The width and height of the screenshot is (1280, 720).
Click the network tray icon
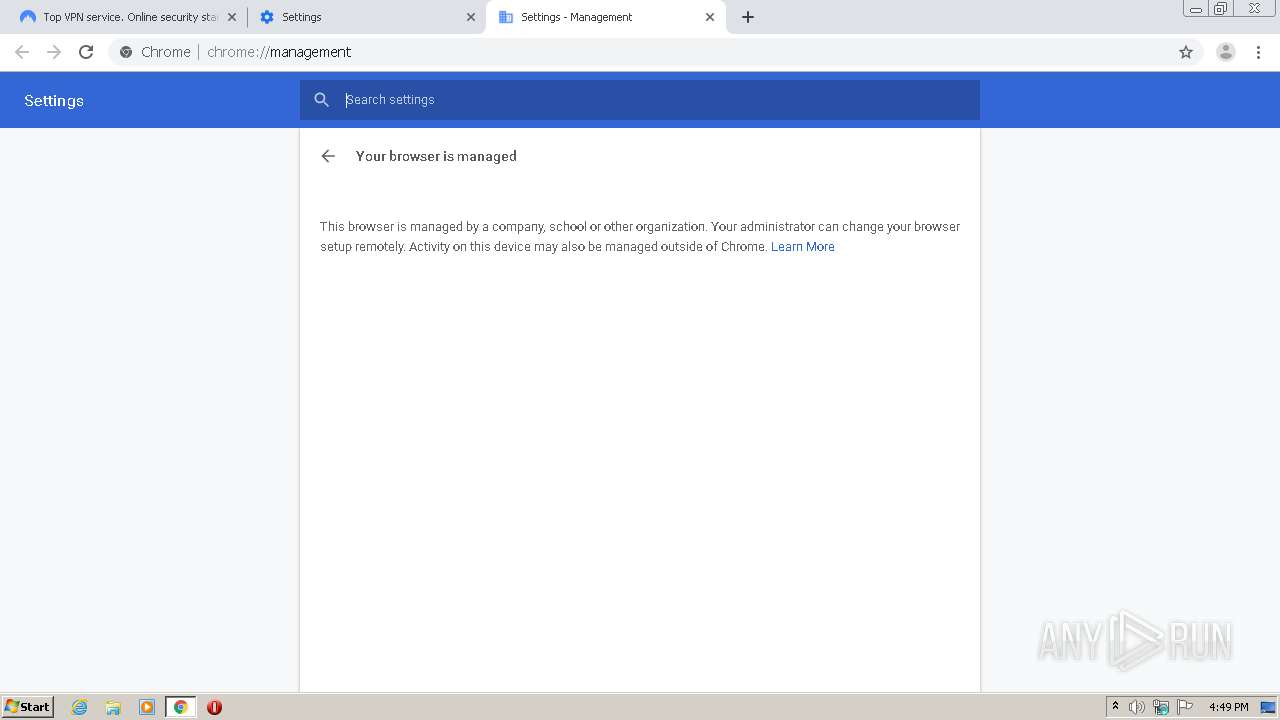click(x=1161, y=707)
